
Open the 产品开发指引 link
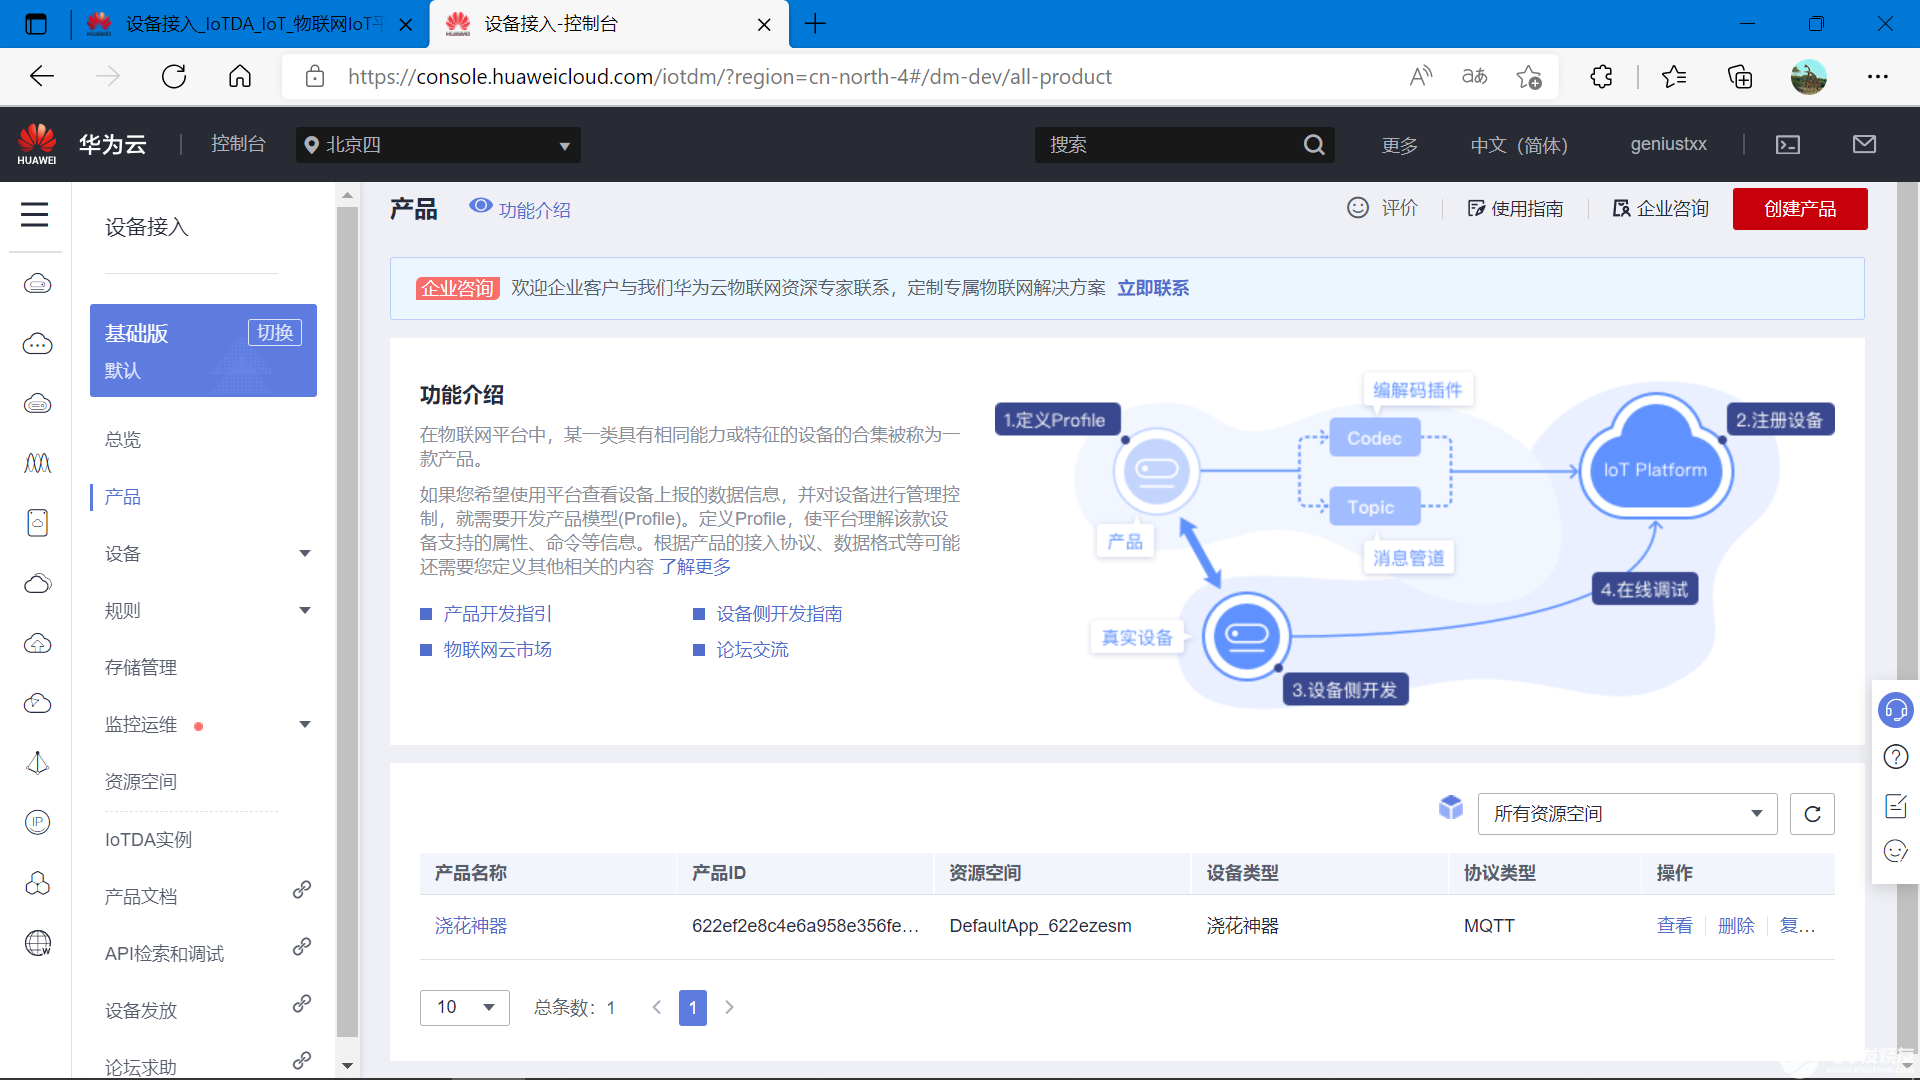pyautogui.click(x=498, y=614)
